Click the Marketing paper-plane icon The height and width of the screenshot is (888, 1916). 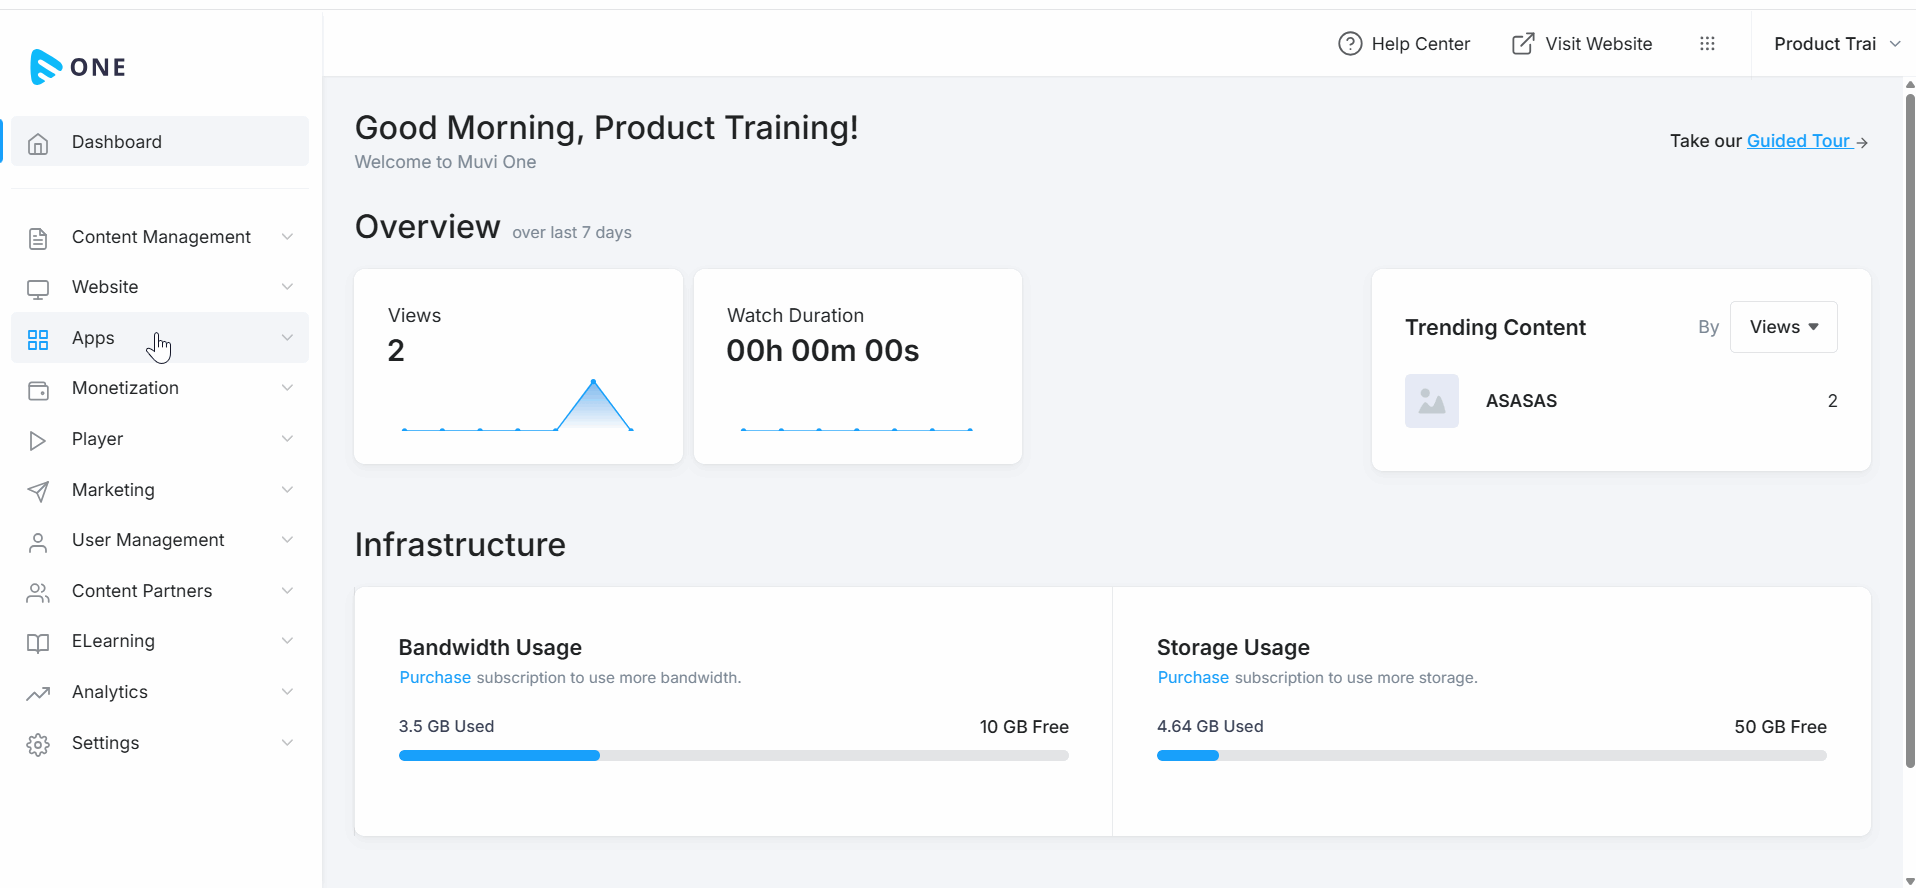pos(38,491)
